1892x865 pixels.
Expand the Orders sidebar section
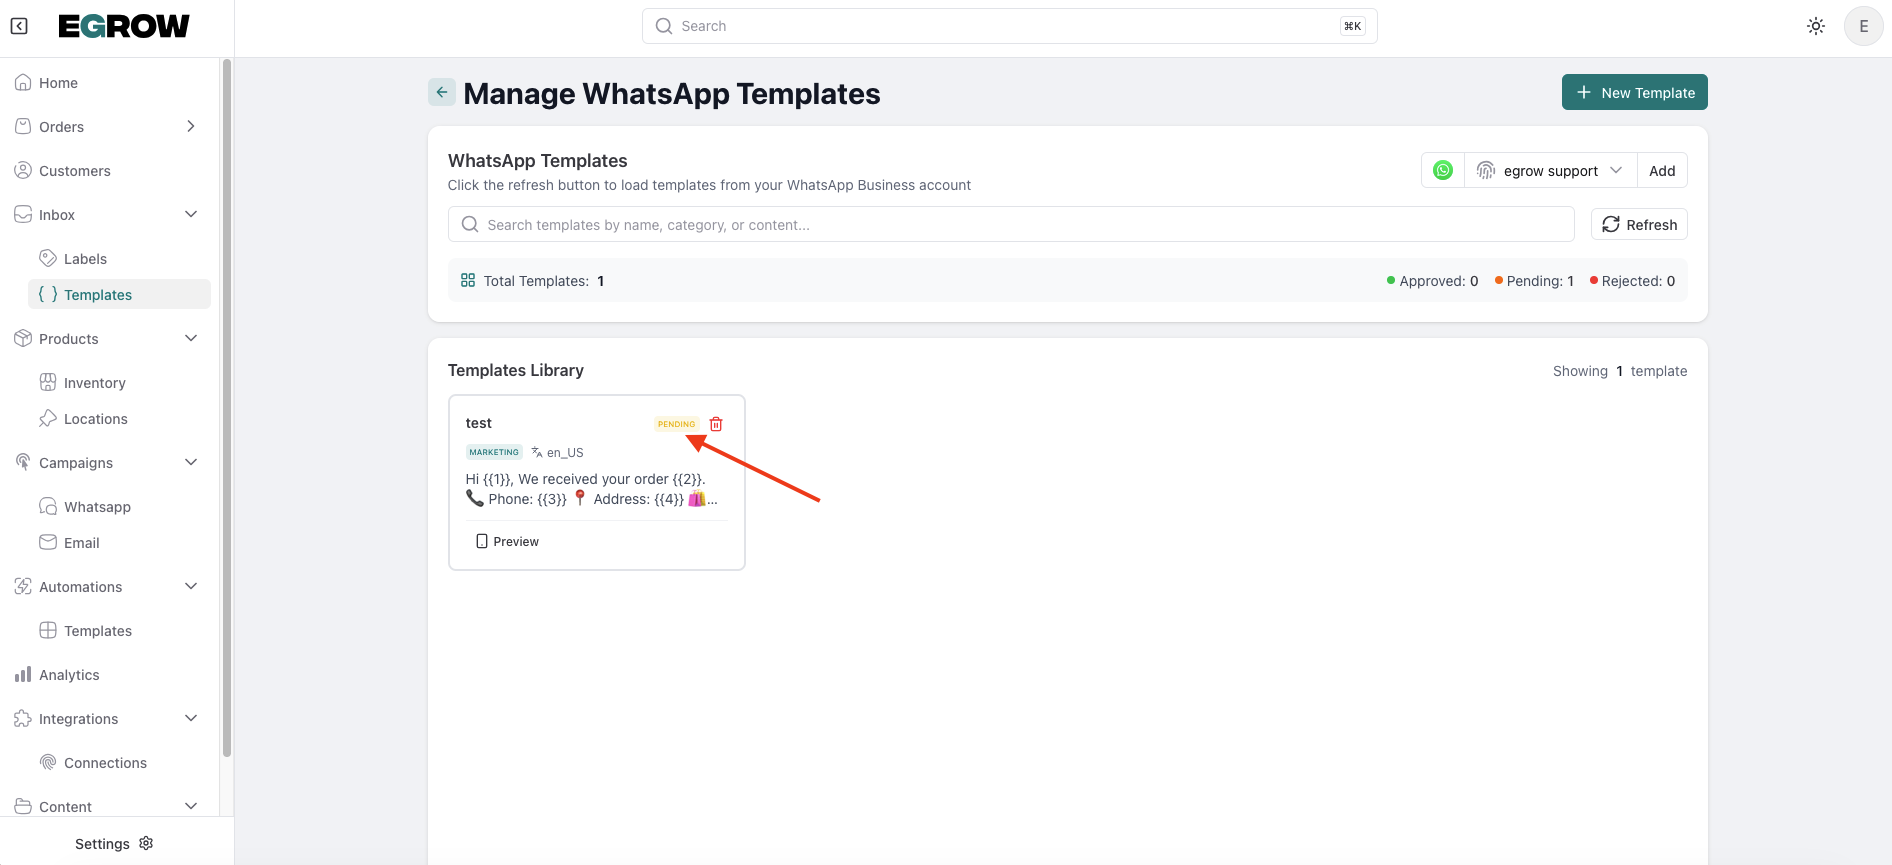click(191, 127)
